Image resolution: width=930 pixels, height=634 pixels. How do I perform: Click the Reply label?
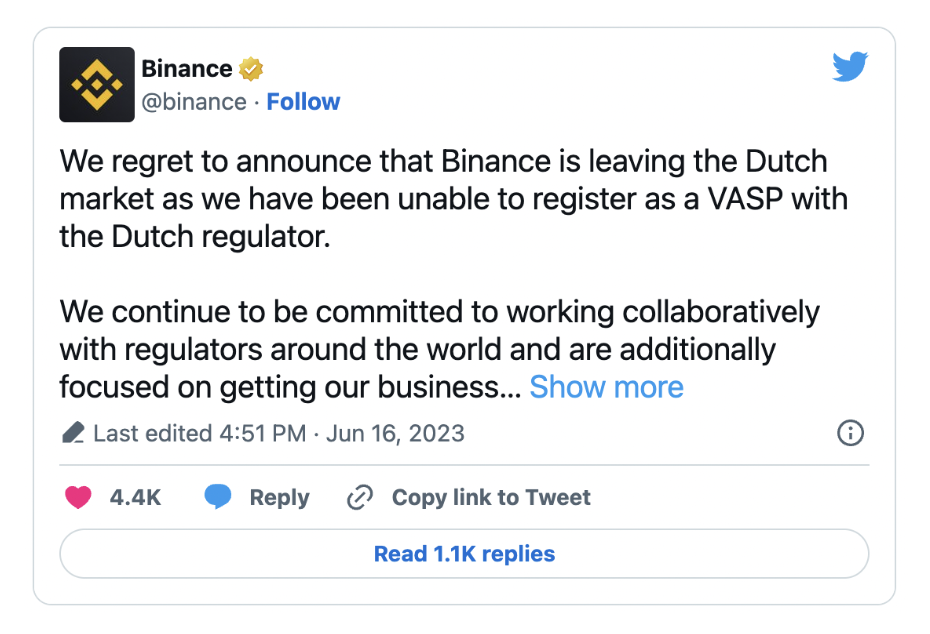279,498
